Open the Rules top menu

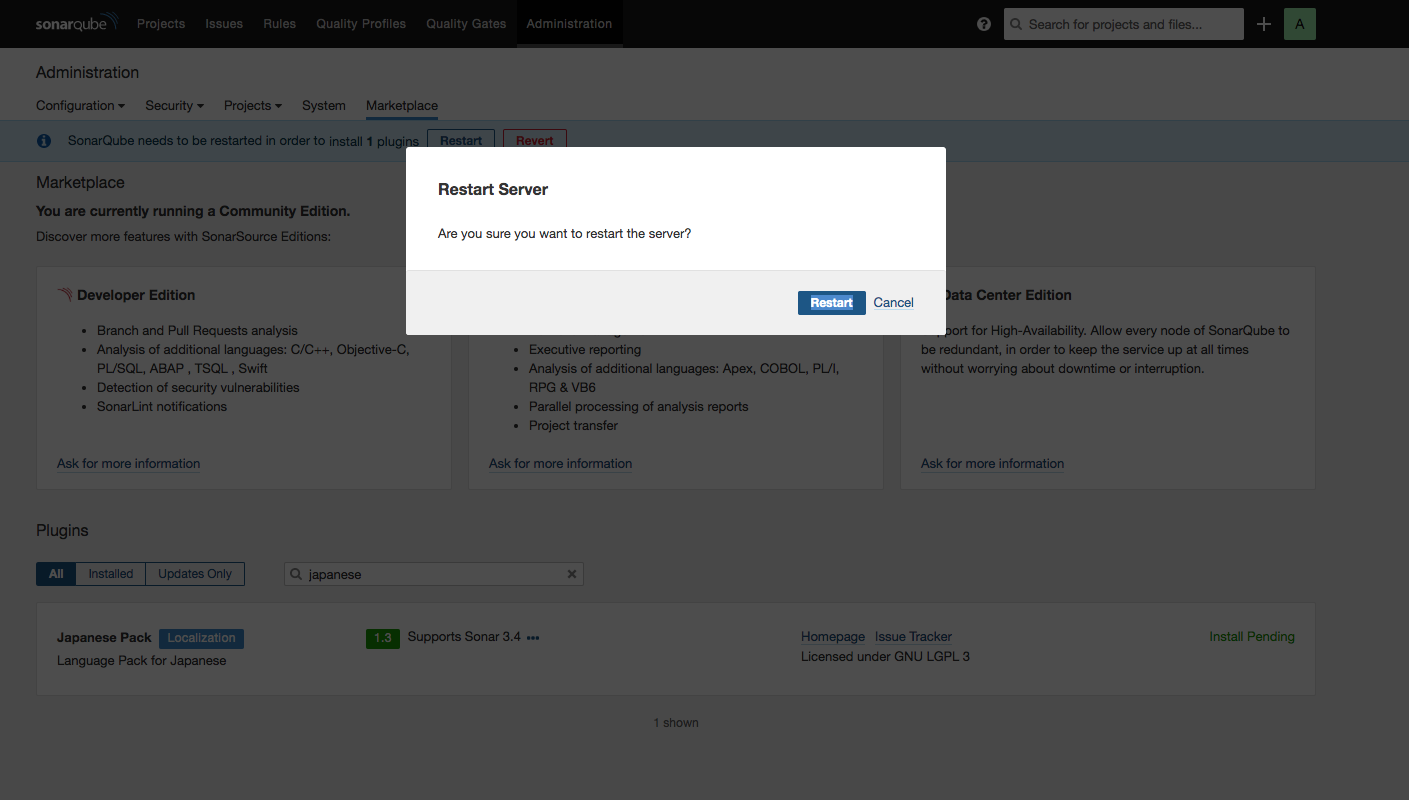click(279, 24)
